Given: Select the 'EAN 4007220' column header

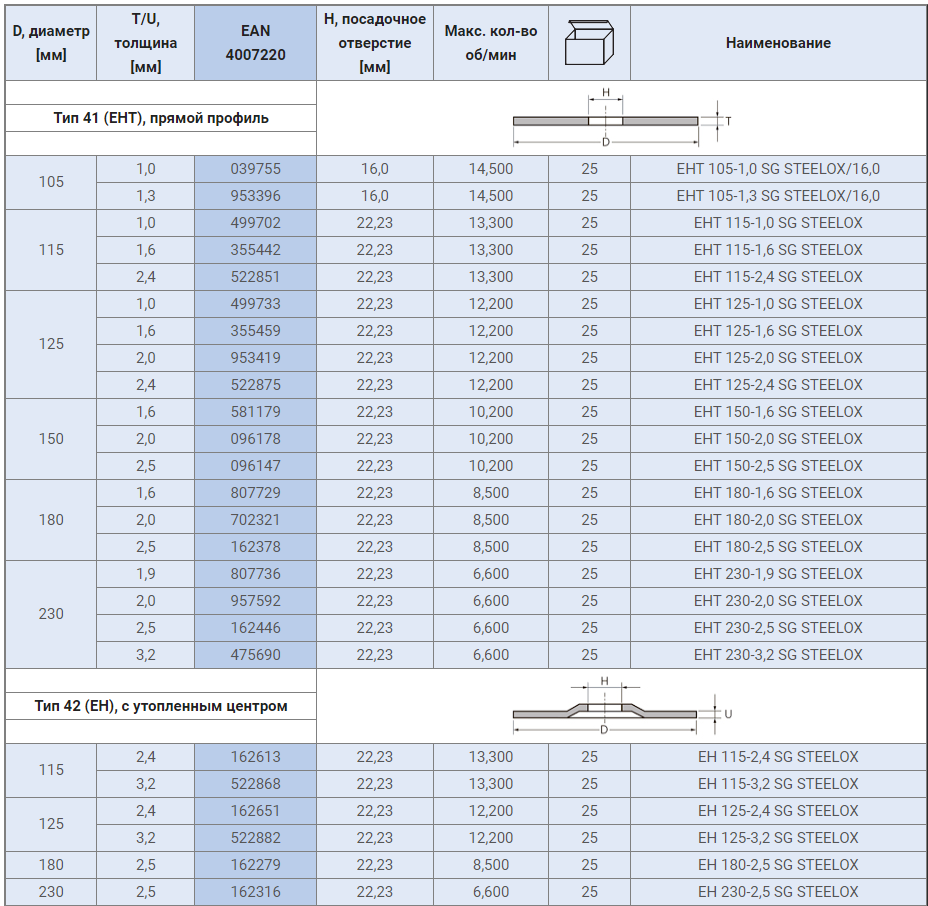Looking at the screenshot, I should [x=255, y=44].
